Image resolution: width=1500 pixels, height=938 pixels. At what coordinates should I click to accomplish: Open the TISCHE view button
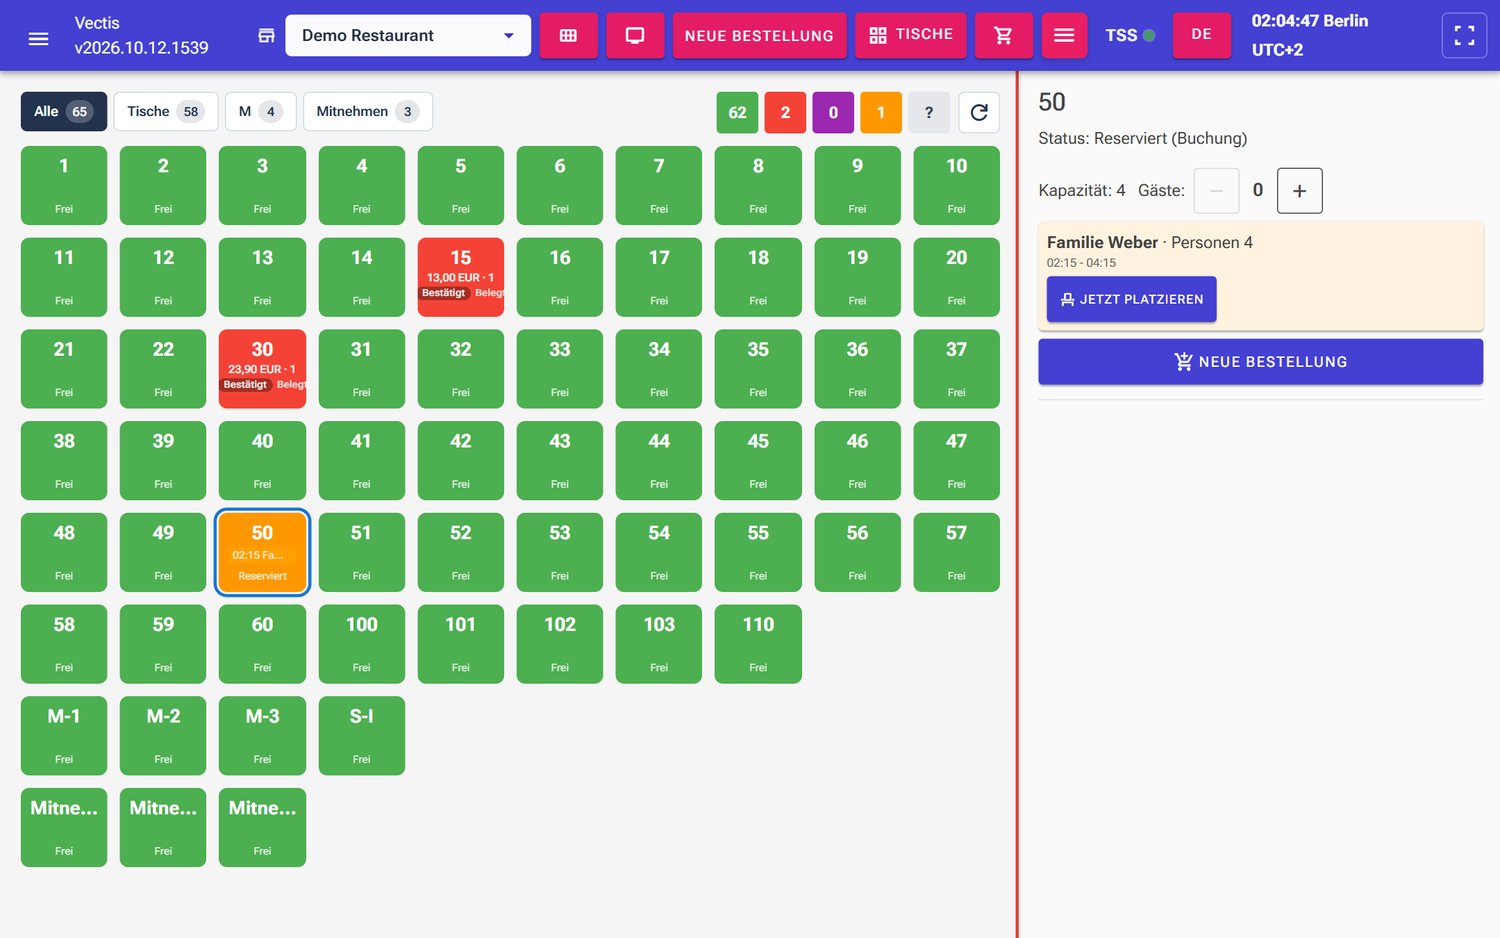911,36
